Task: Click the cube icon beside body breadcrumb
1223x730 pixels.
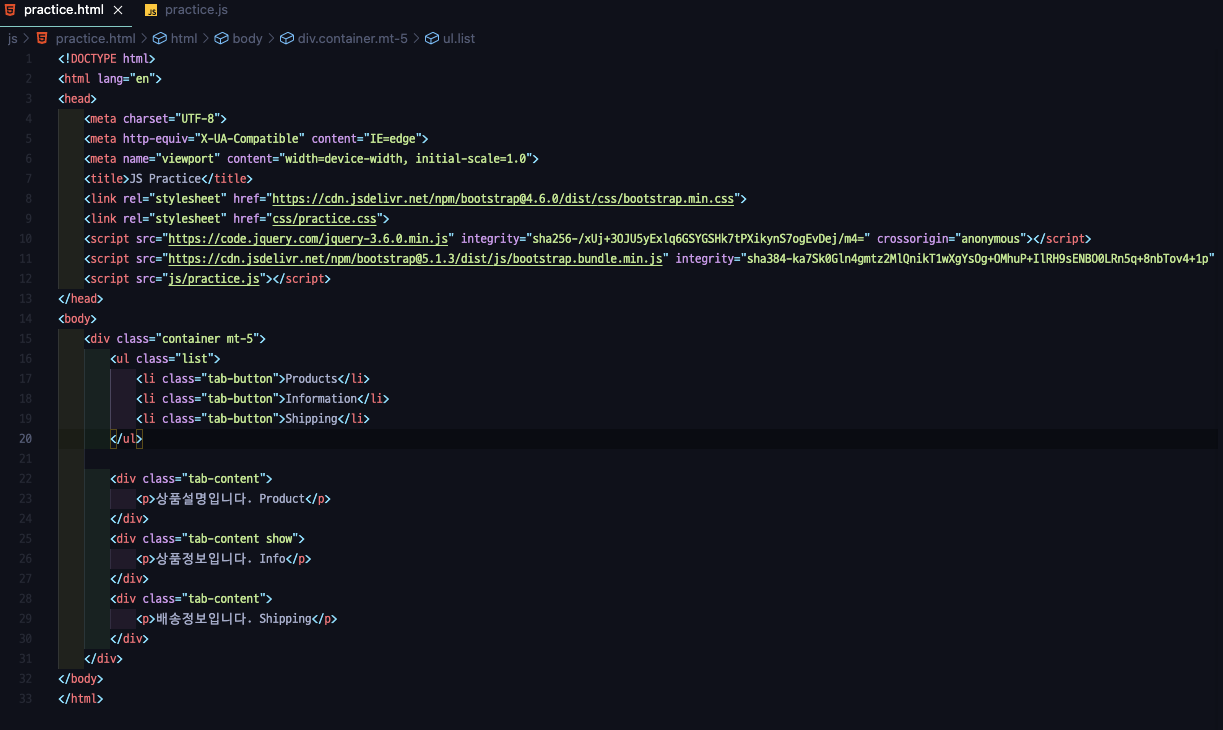Action: [221, 38]
